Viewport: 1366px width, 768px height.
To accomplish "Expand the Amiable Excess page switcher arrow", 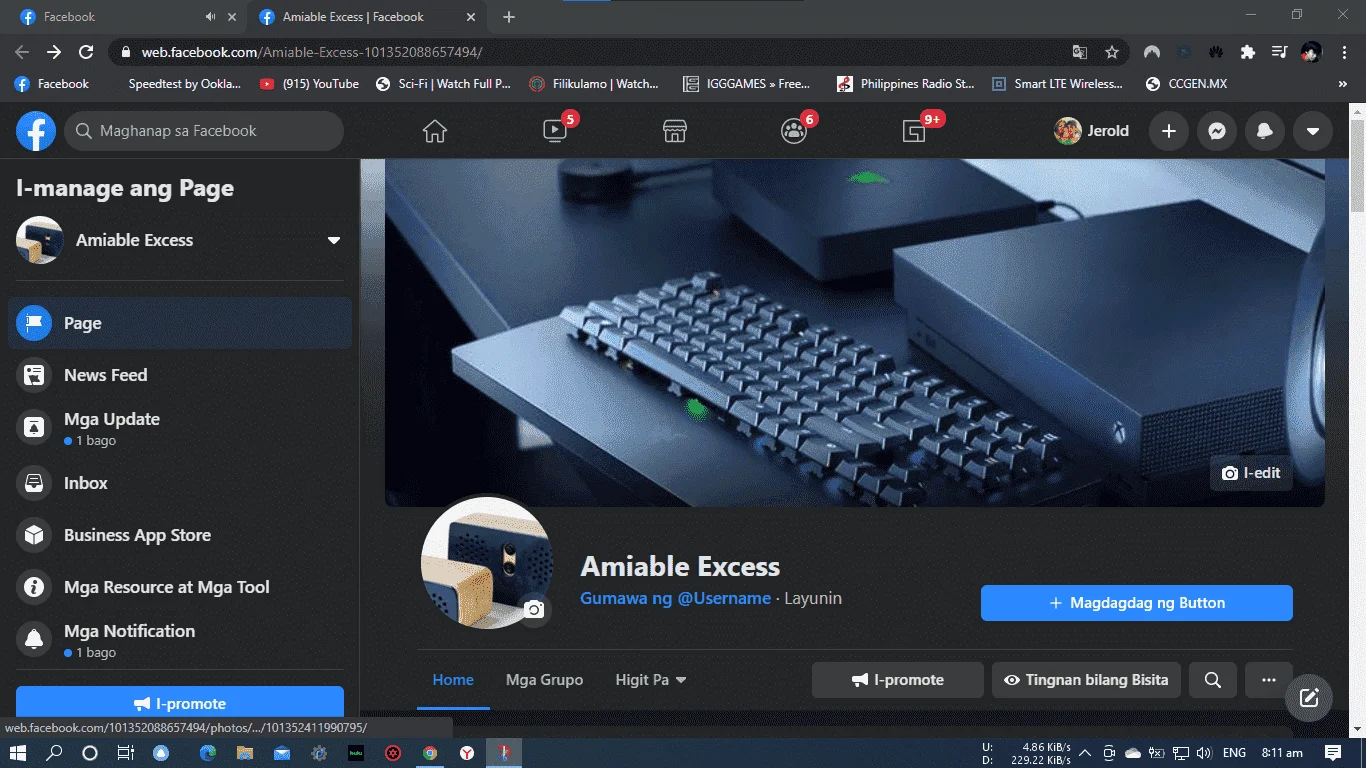I will tap(334, 240).
